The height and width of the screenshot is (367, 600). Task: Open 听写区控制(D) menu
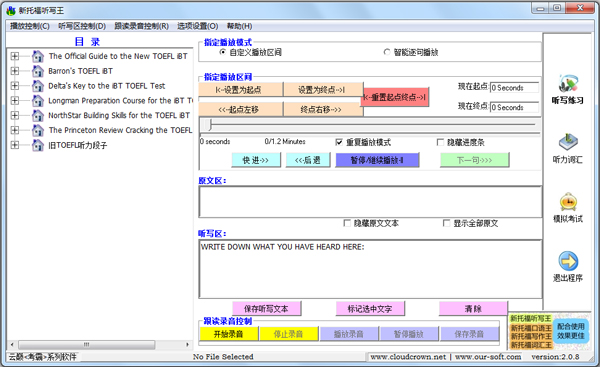pyautogui.click(x=82, y=26)
